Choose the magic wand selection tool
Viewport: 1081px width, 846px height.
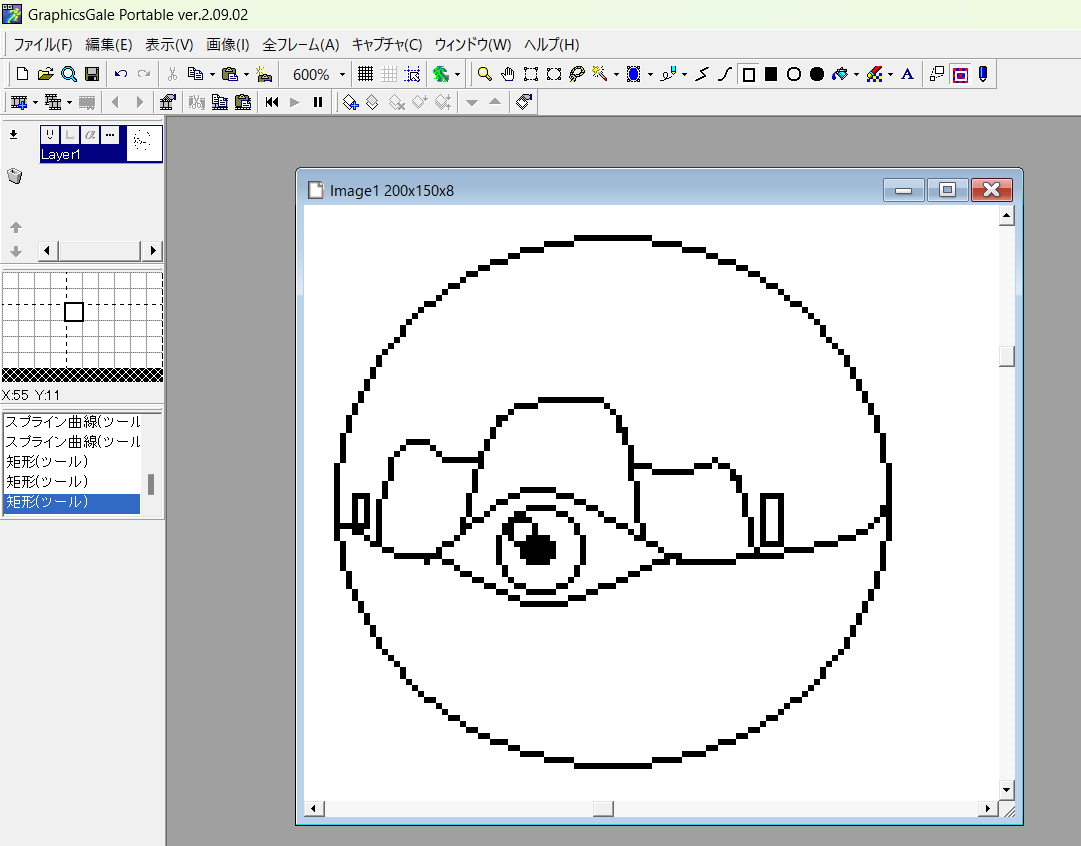pos(600,74)
